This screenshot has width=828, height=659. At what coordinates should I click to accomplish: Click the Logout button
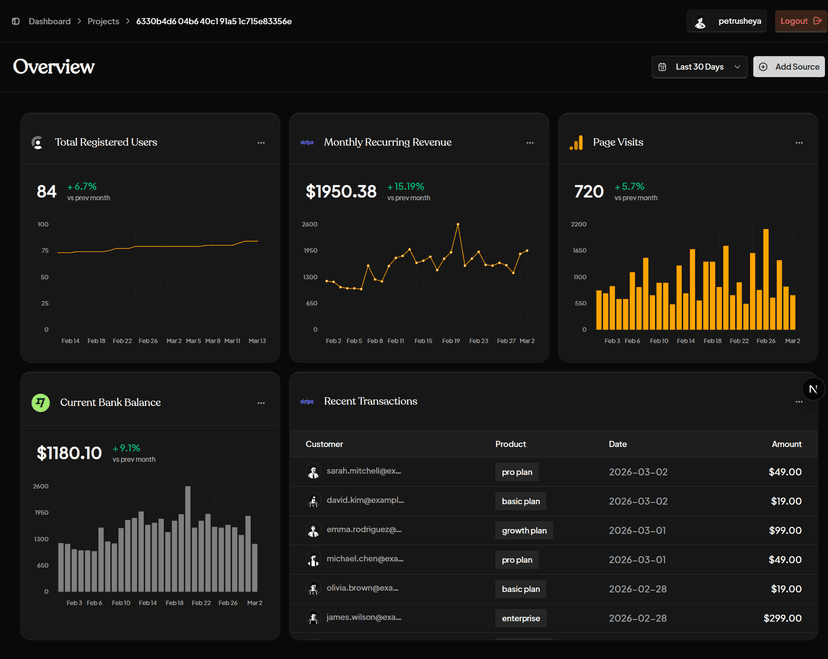(800, 21)
